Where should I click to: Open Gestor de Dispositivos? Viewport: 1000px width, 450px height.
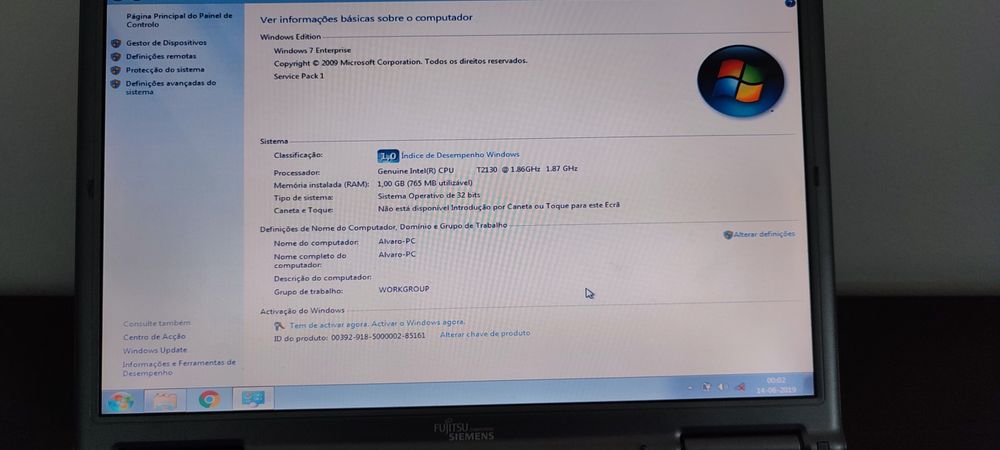point(166,43)
